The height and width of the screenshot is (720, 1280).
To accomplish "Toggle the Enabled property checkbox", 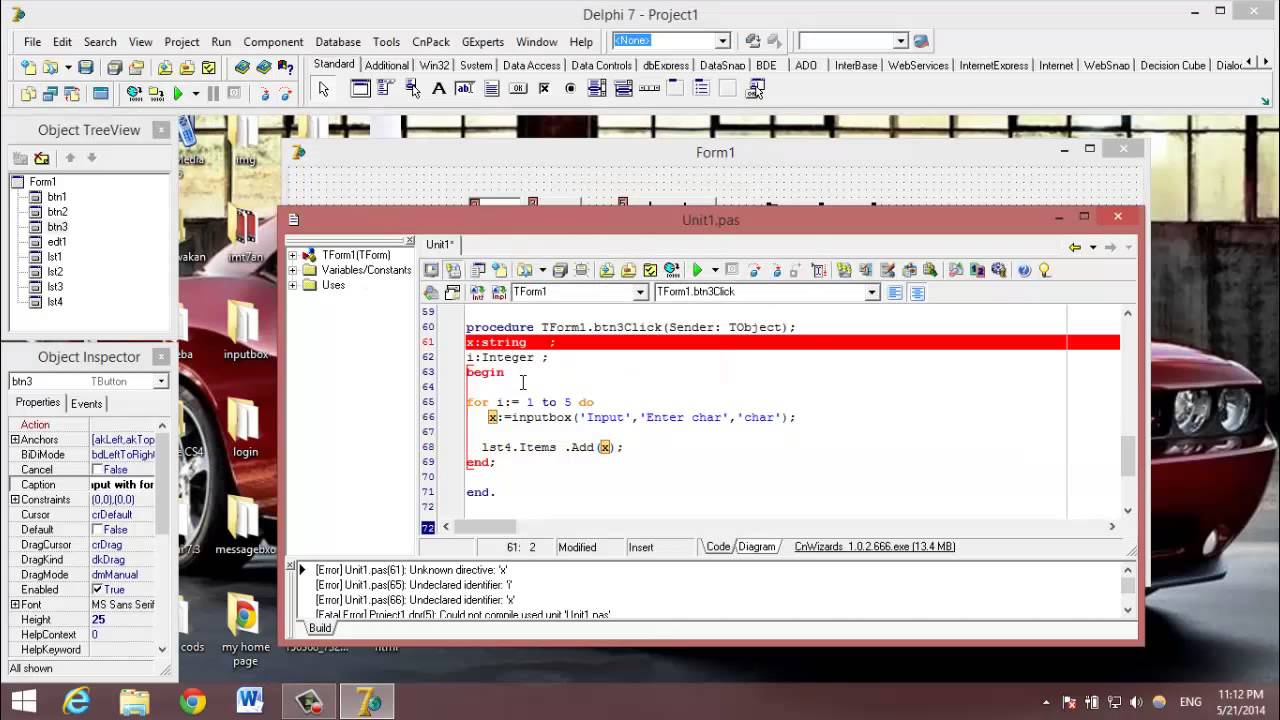I will (x=98, y=589).
